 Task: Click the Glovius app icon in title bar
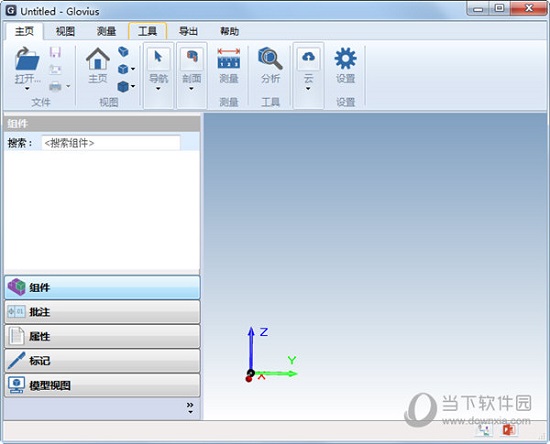pos(11,11)
